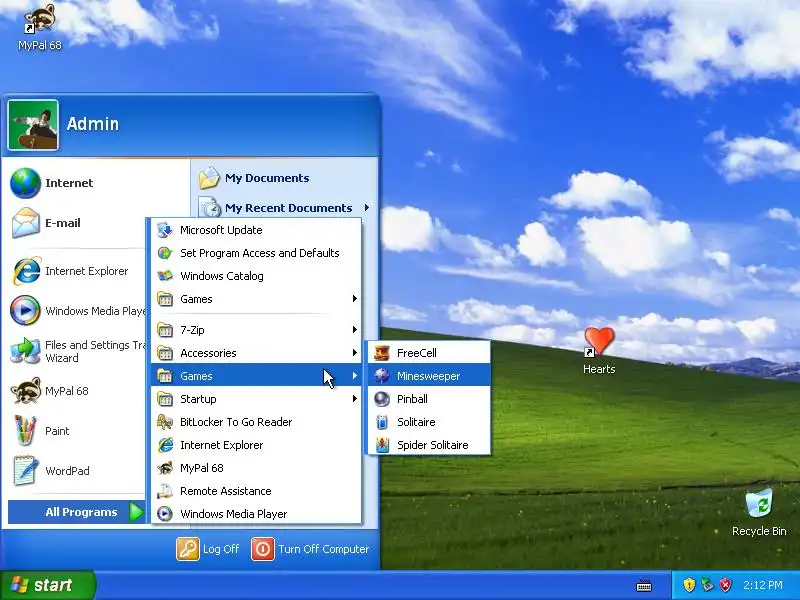Open Windows Catalog

pyautogui.click(x=256, y=276)
